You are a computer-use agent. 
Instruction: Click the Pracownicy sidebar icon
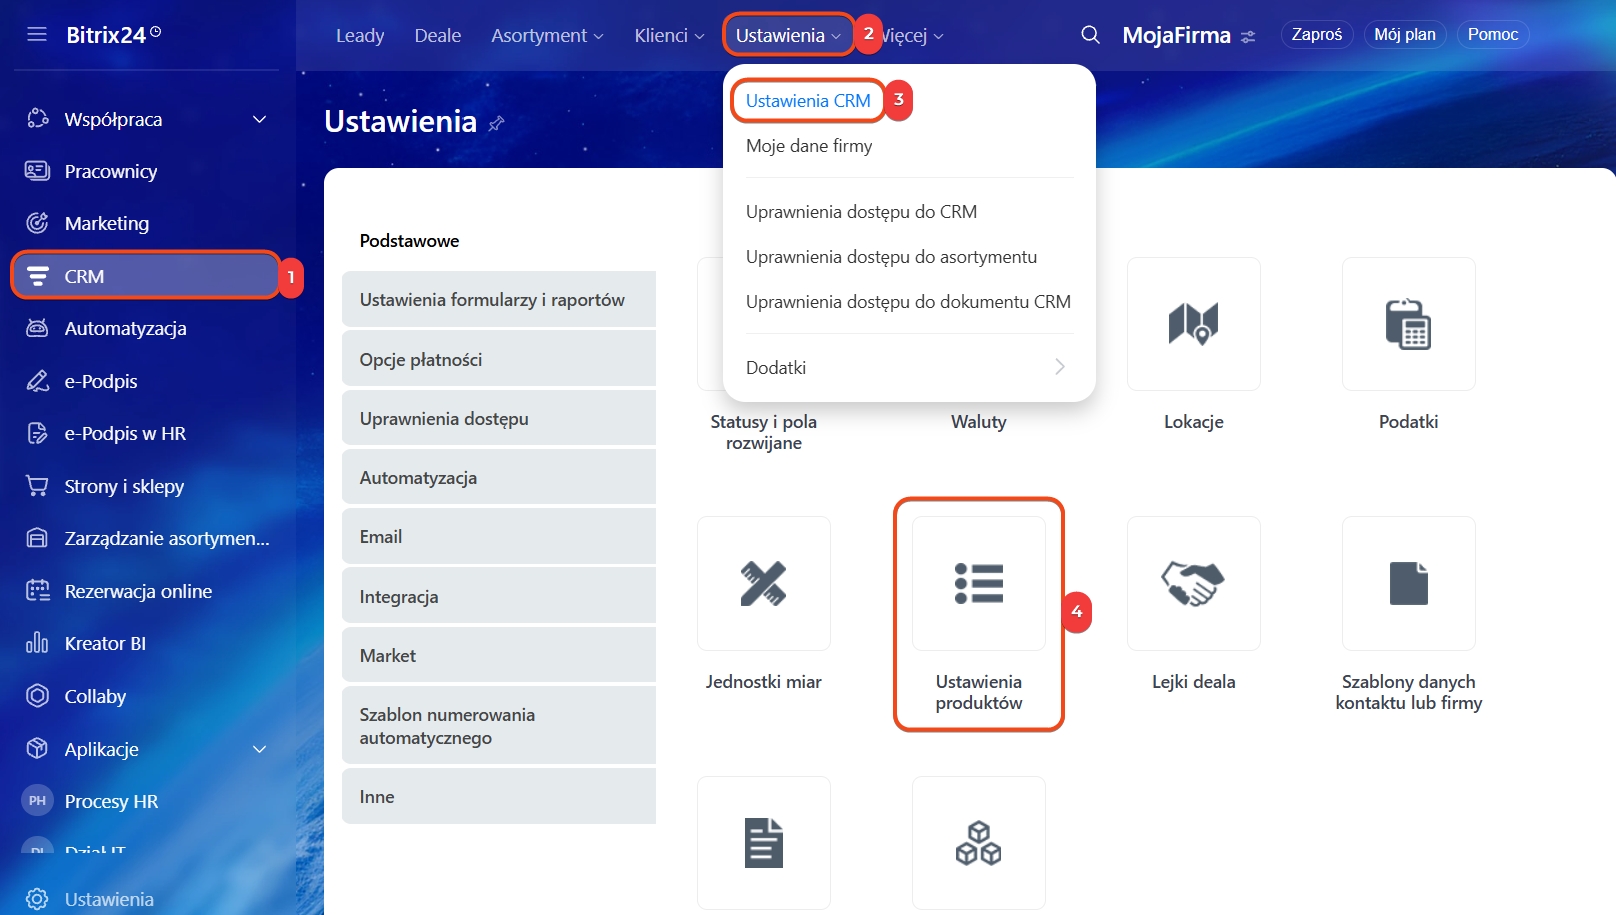[38, 171]
